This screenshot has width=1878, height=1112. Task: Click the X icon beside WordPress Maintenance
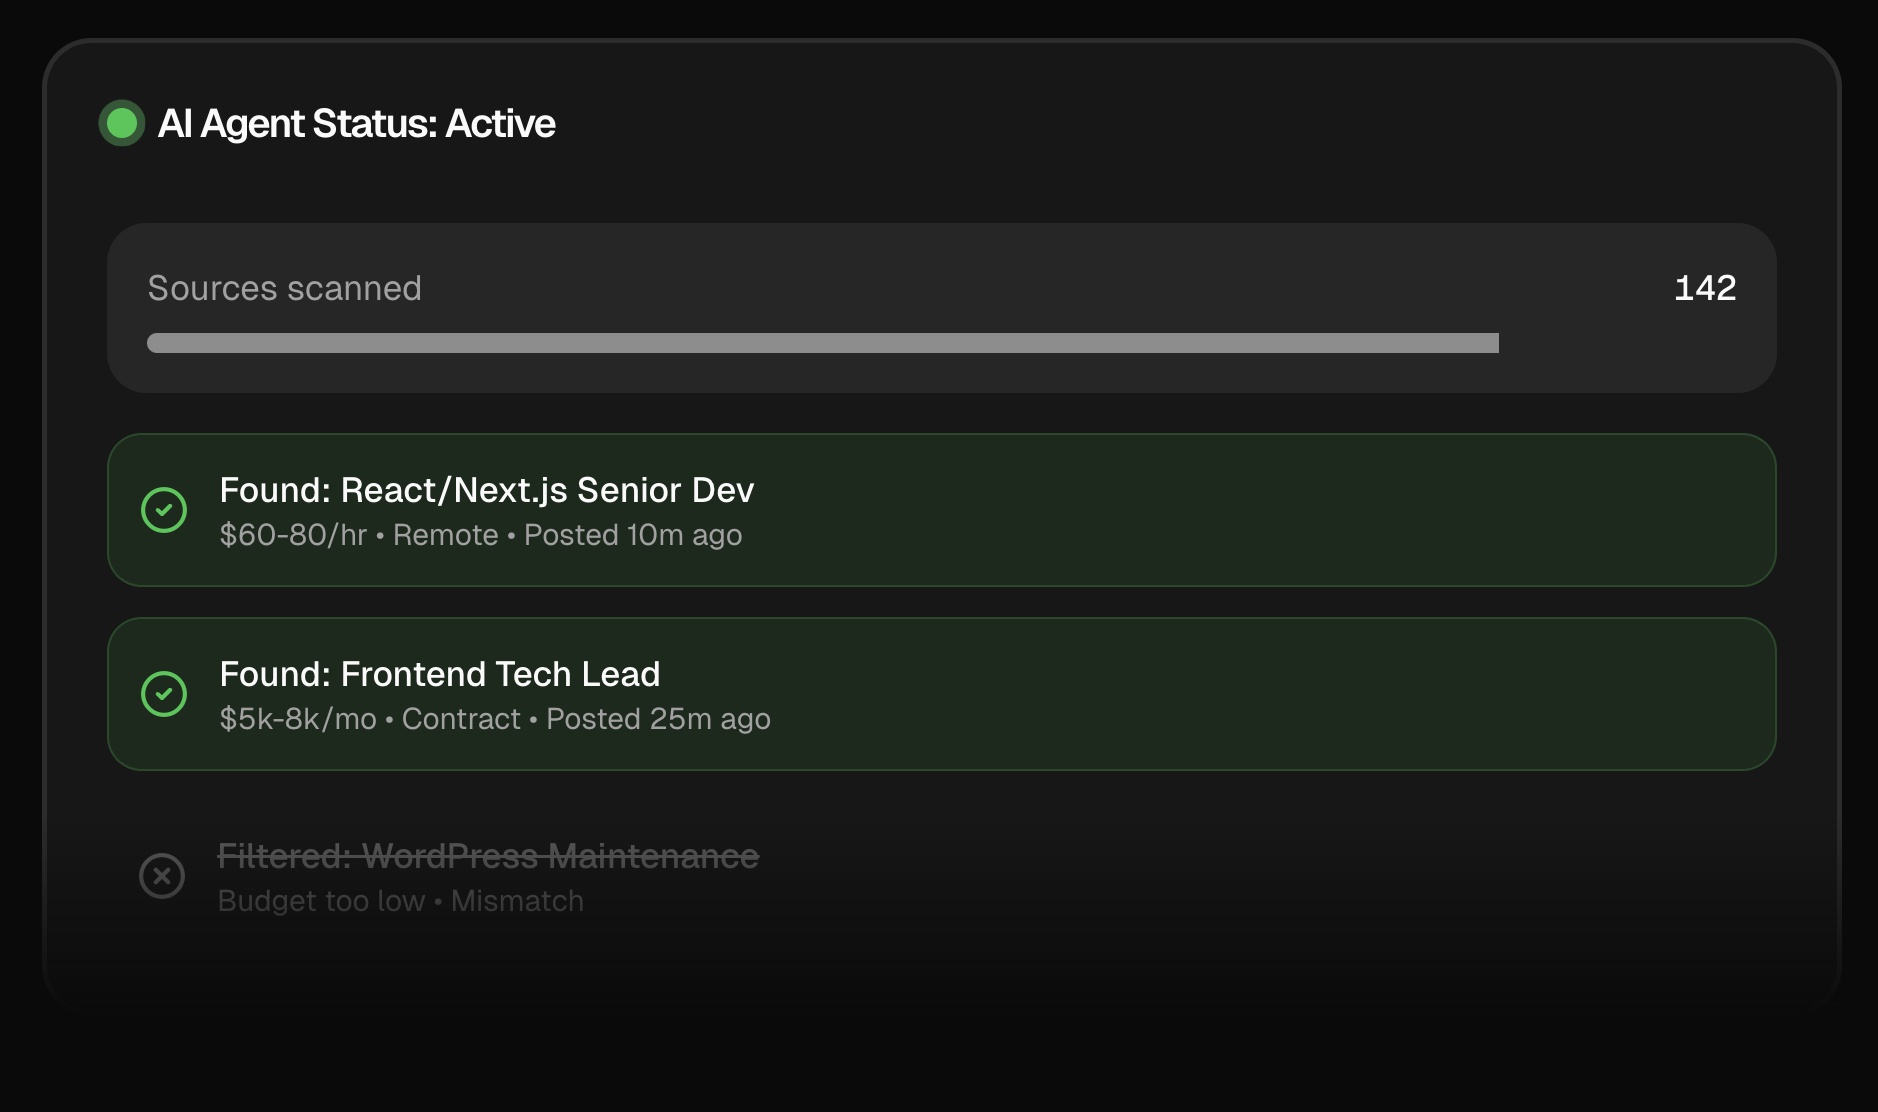(x=162, y=876)
